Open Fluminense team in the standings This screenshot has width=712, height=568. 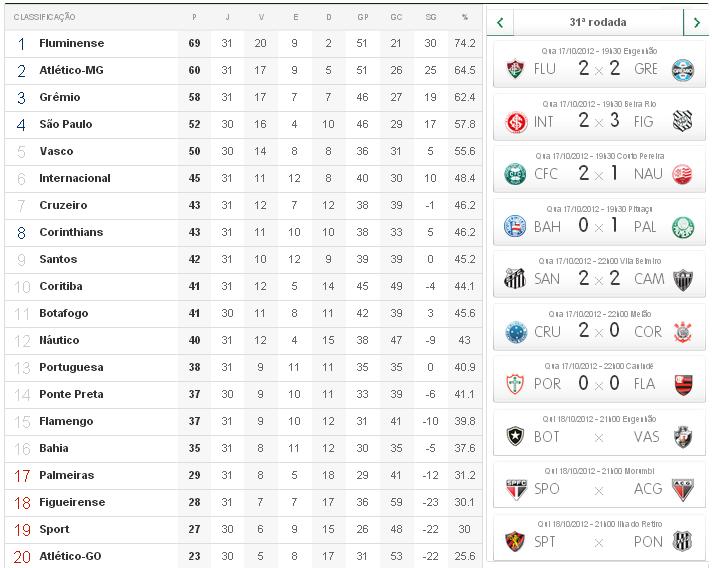[71, 43]
